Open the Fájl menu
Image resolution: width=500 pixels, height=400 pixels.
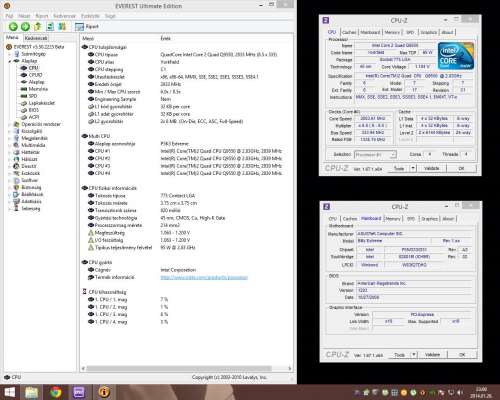[9, 16]
